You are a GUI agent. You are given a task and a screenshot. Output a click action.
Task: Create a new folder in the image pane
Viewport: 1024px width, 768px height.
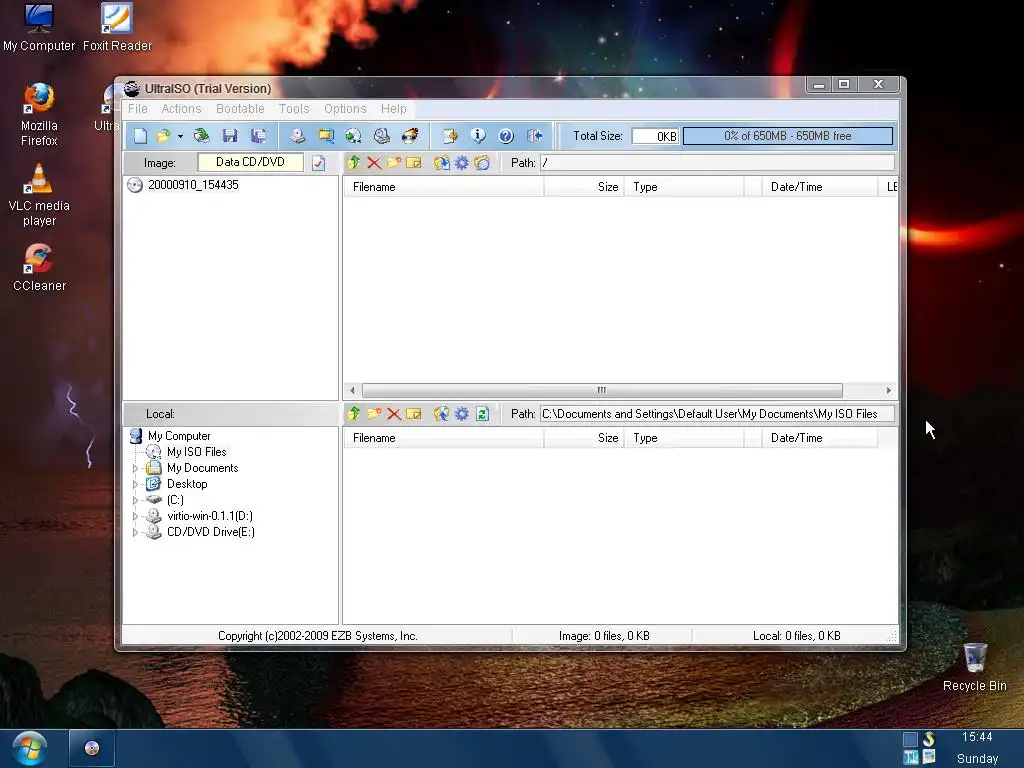(394, 163)
